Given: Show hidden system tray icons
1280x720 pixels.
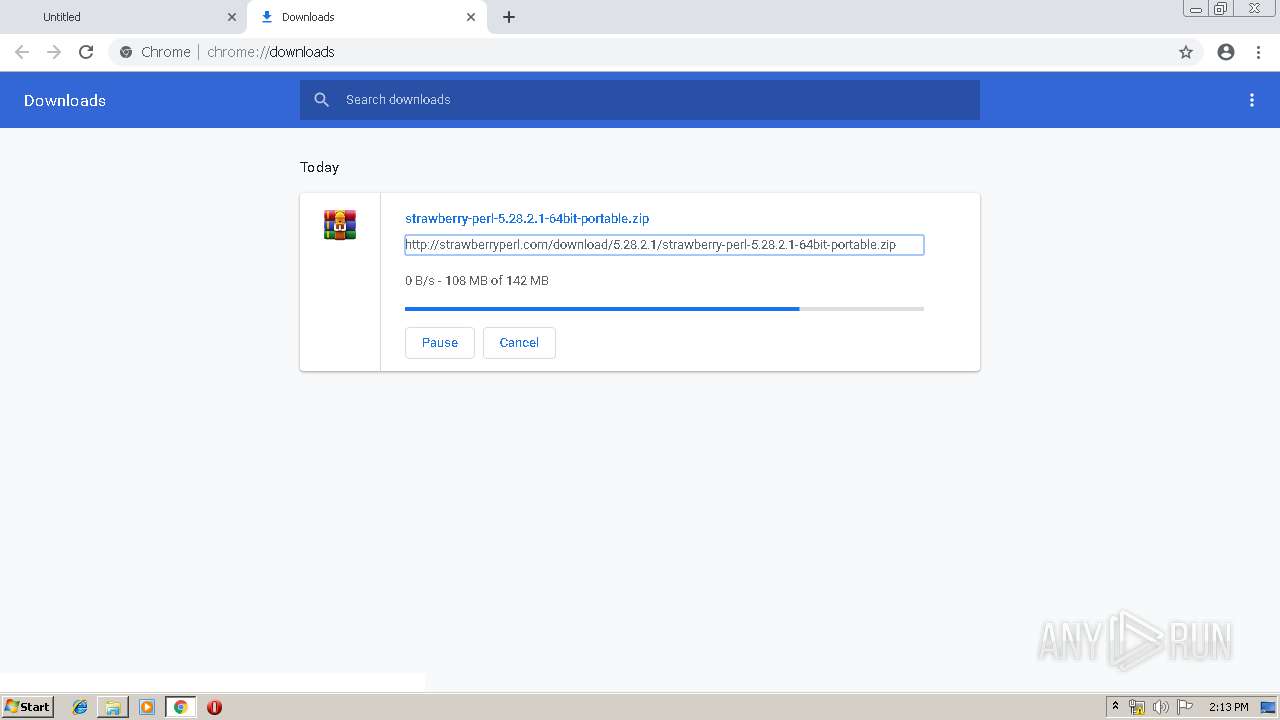Looking at the screenshot, I should [x=1115, y=707].
